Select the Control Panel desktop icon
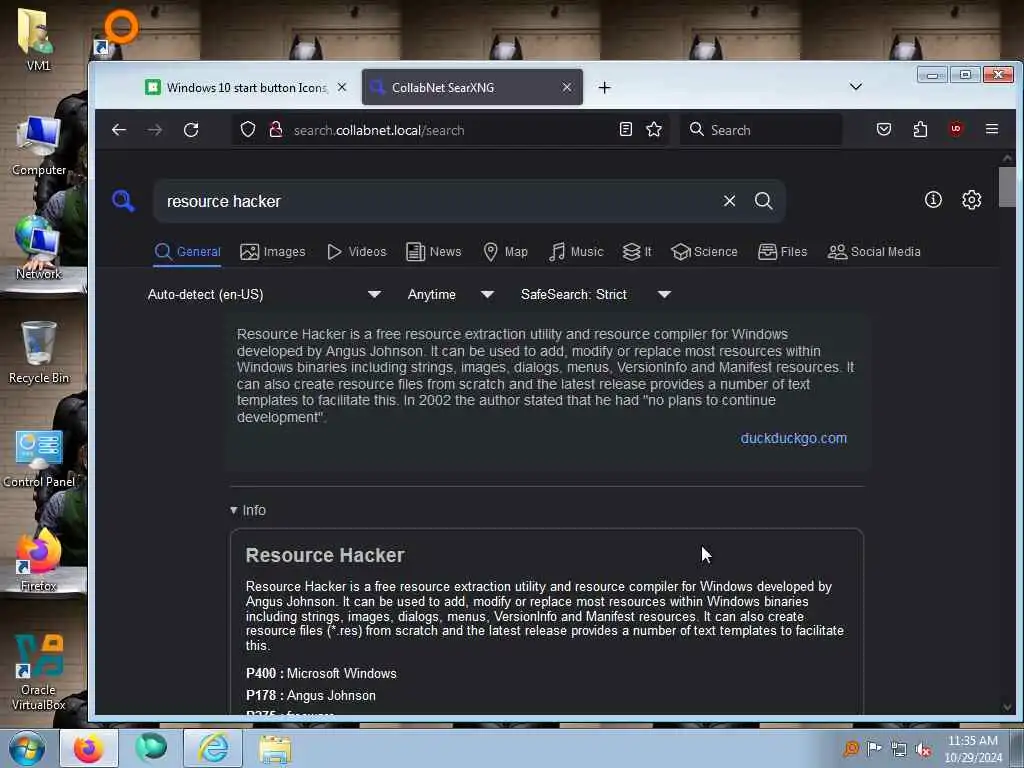Image resolution: width=1024 pixels, height=768 pixels. pyautogui.click(x=39, y=457)
